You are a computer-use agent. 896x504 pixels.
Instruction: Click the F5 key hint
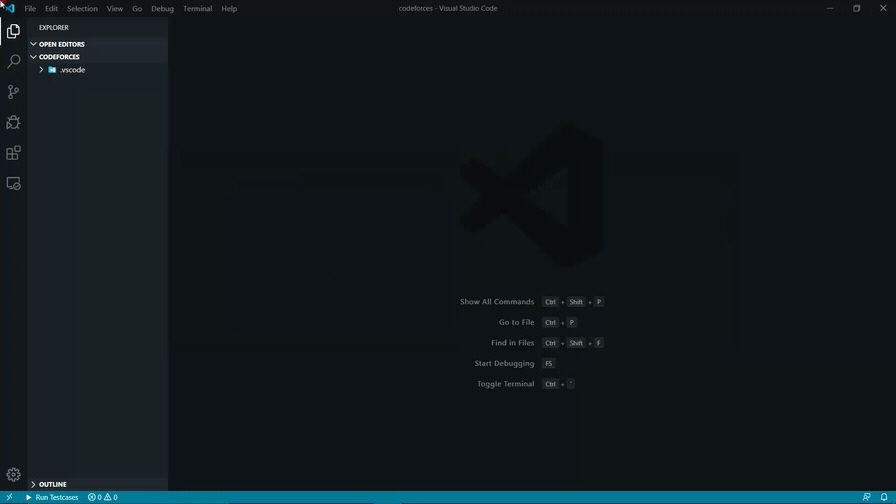click(549, 363)
